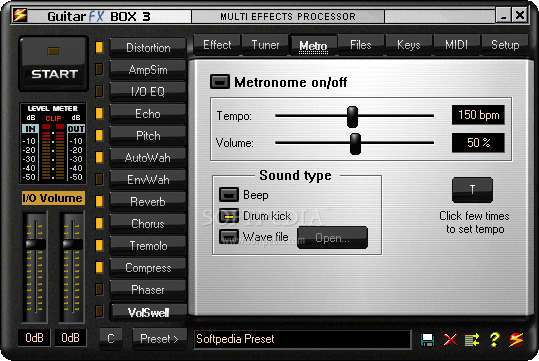539x361 pixels.
Task: Select Beep sound type
Action: point(229,195)
